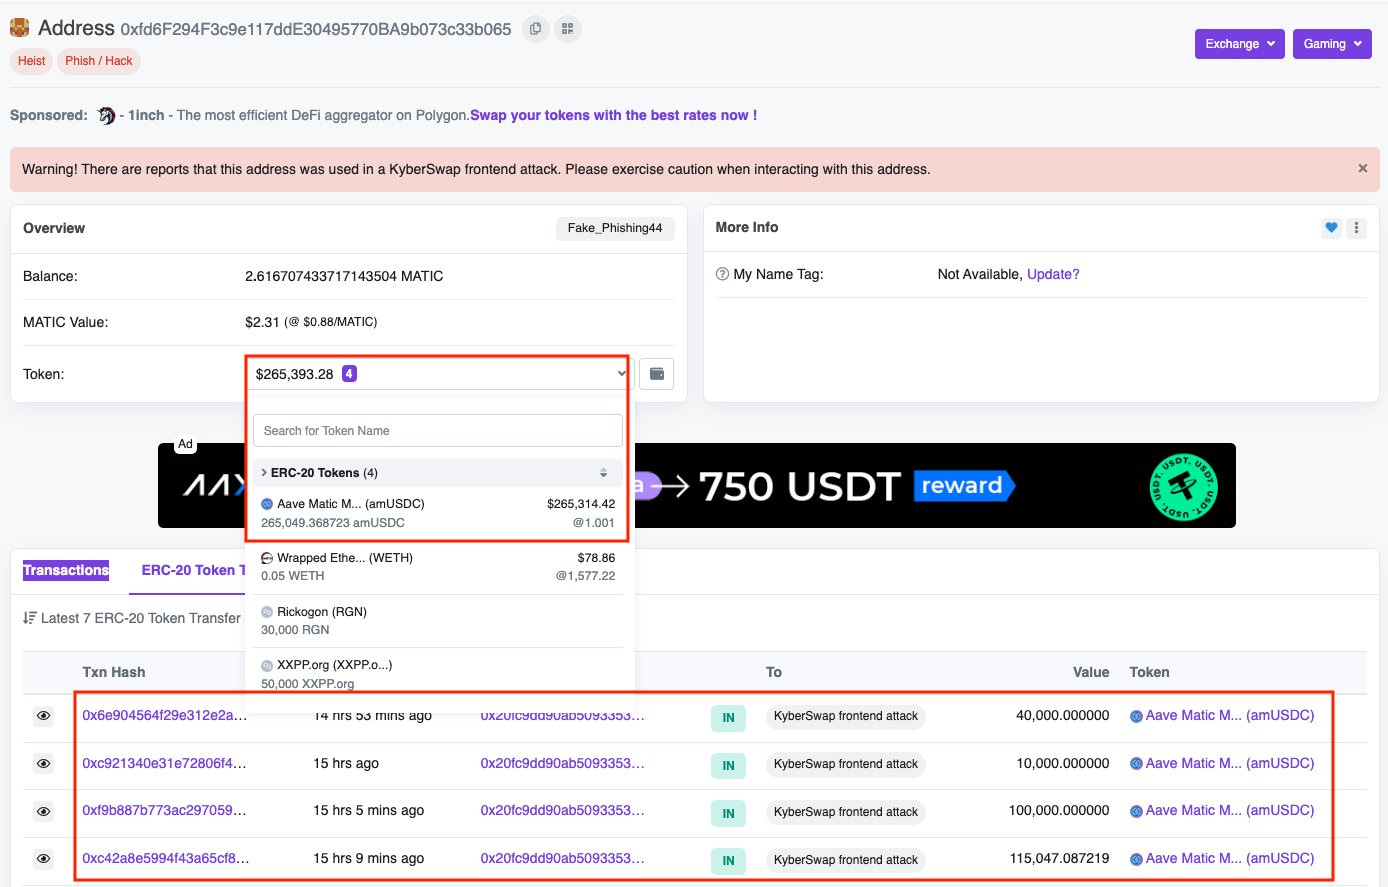View details of transaction 0xc921340e31e72806f4

coord(43,764)
